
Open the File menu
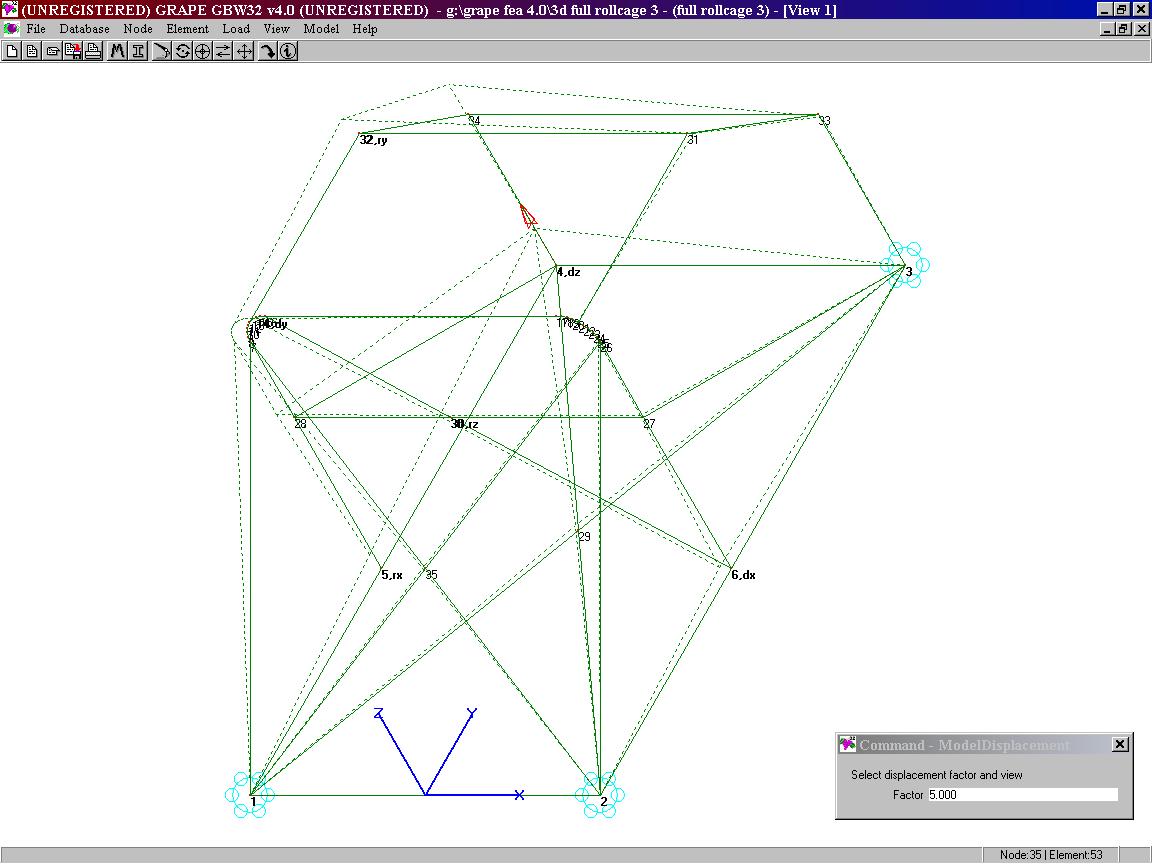(36, 29)
